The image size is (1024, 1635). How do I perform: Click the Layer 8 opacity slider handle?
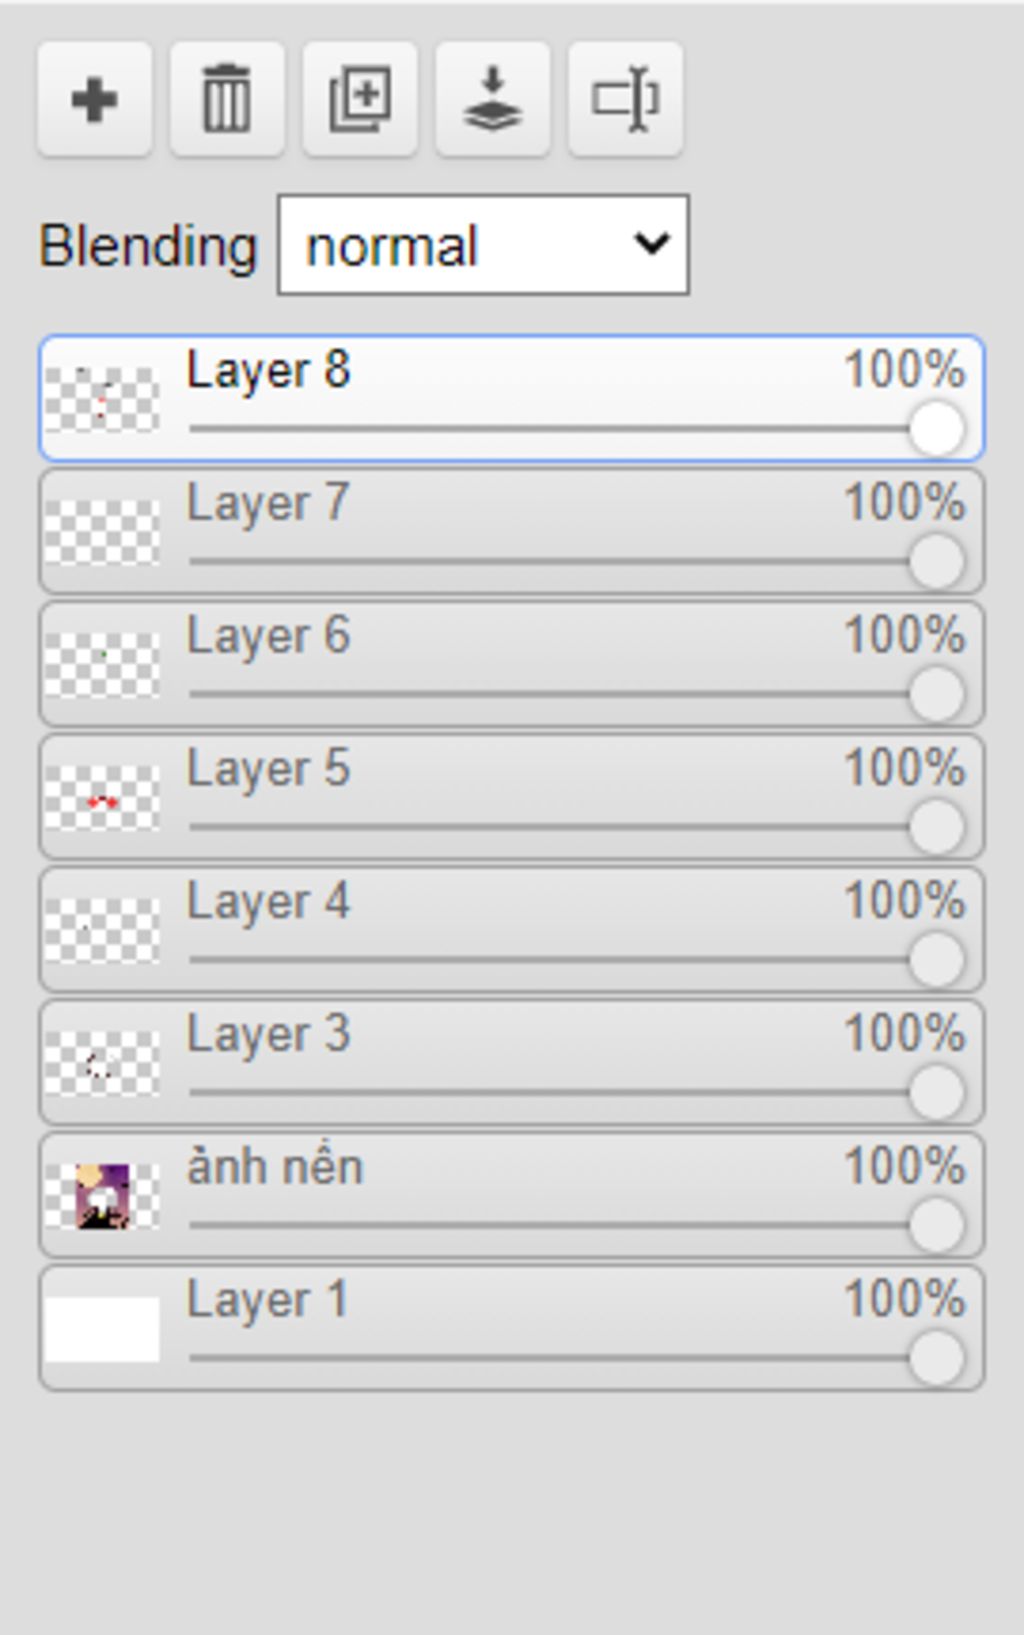pyautogui.click(x=937, y=429)
